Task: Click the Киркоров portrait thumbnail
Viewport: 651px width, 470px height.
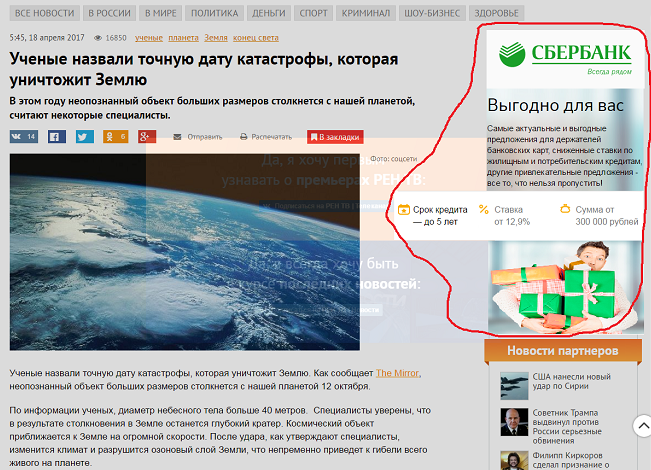Action: pos(514,460)
